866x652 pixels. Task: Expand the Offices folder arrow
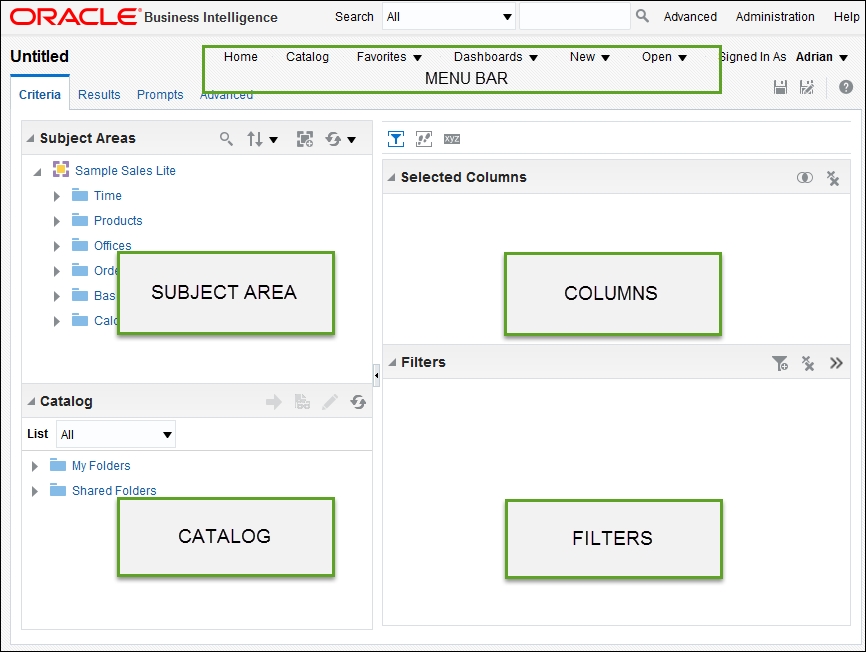56,246
